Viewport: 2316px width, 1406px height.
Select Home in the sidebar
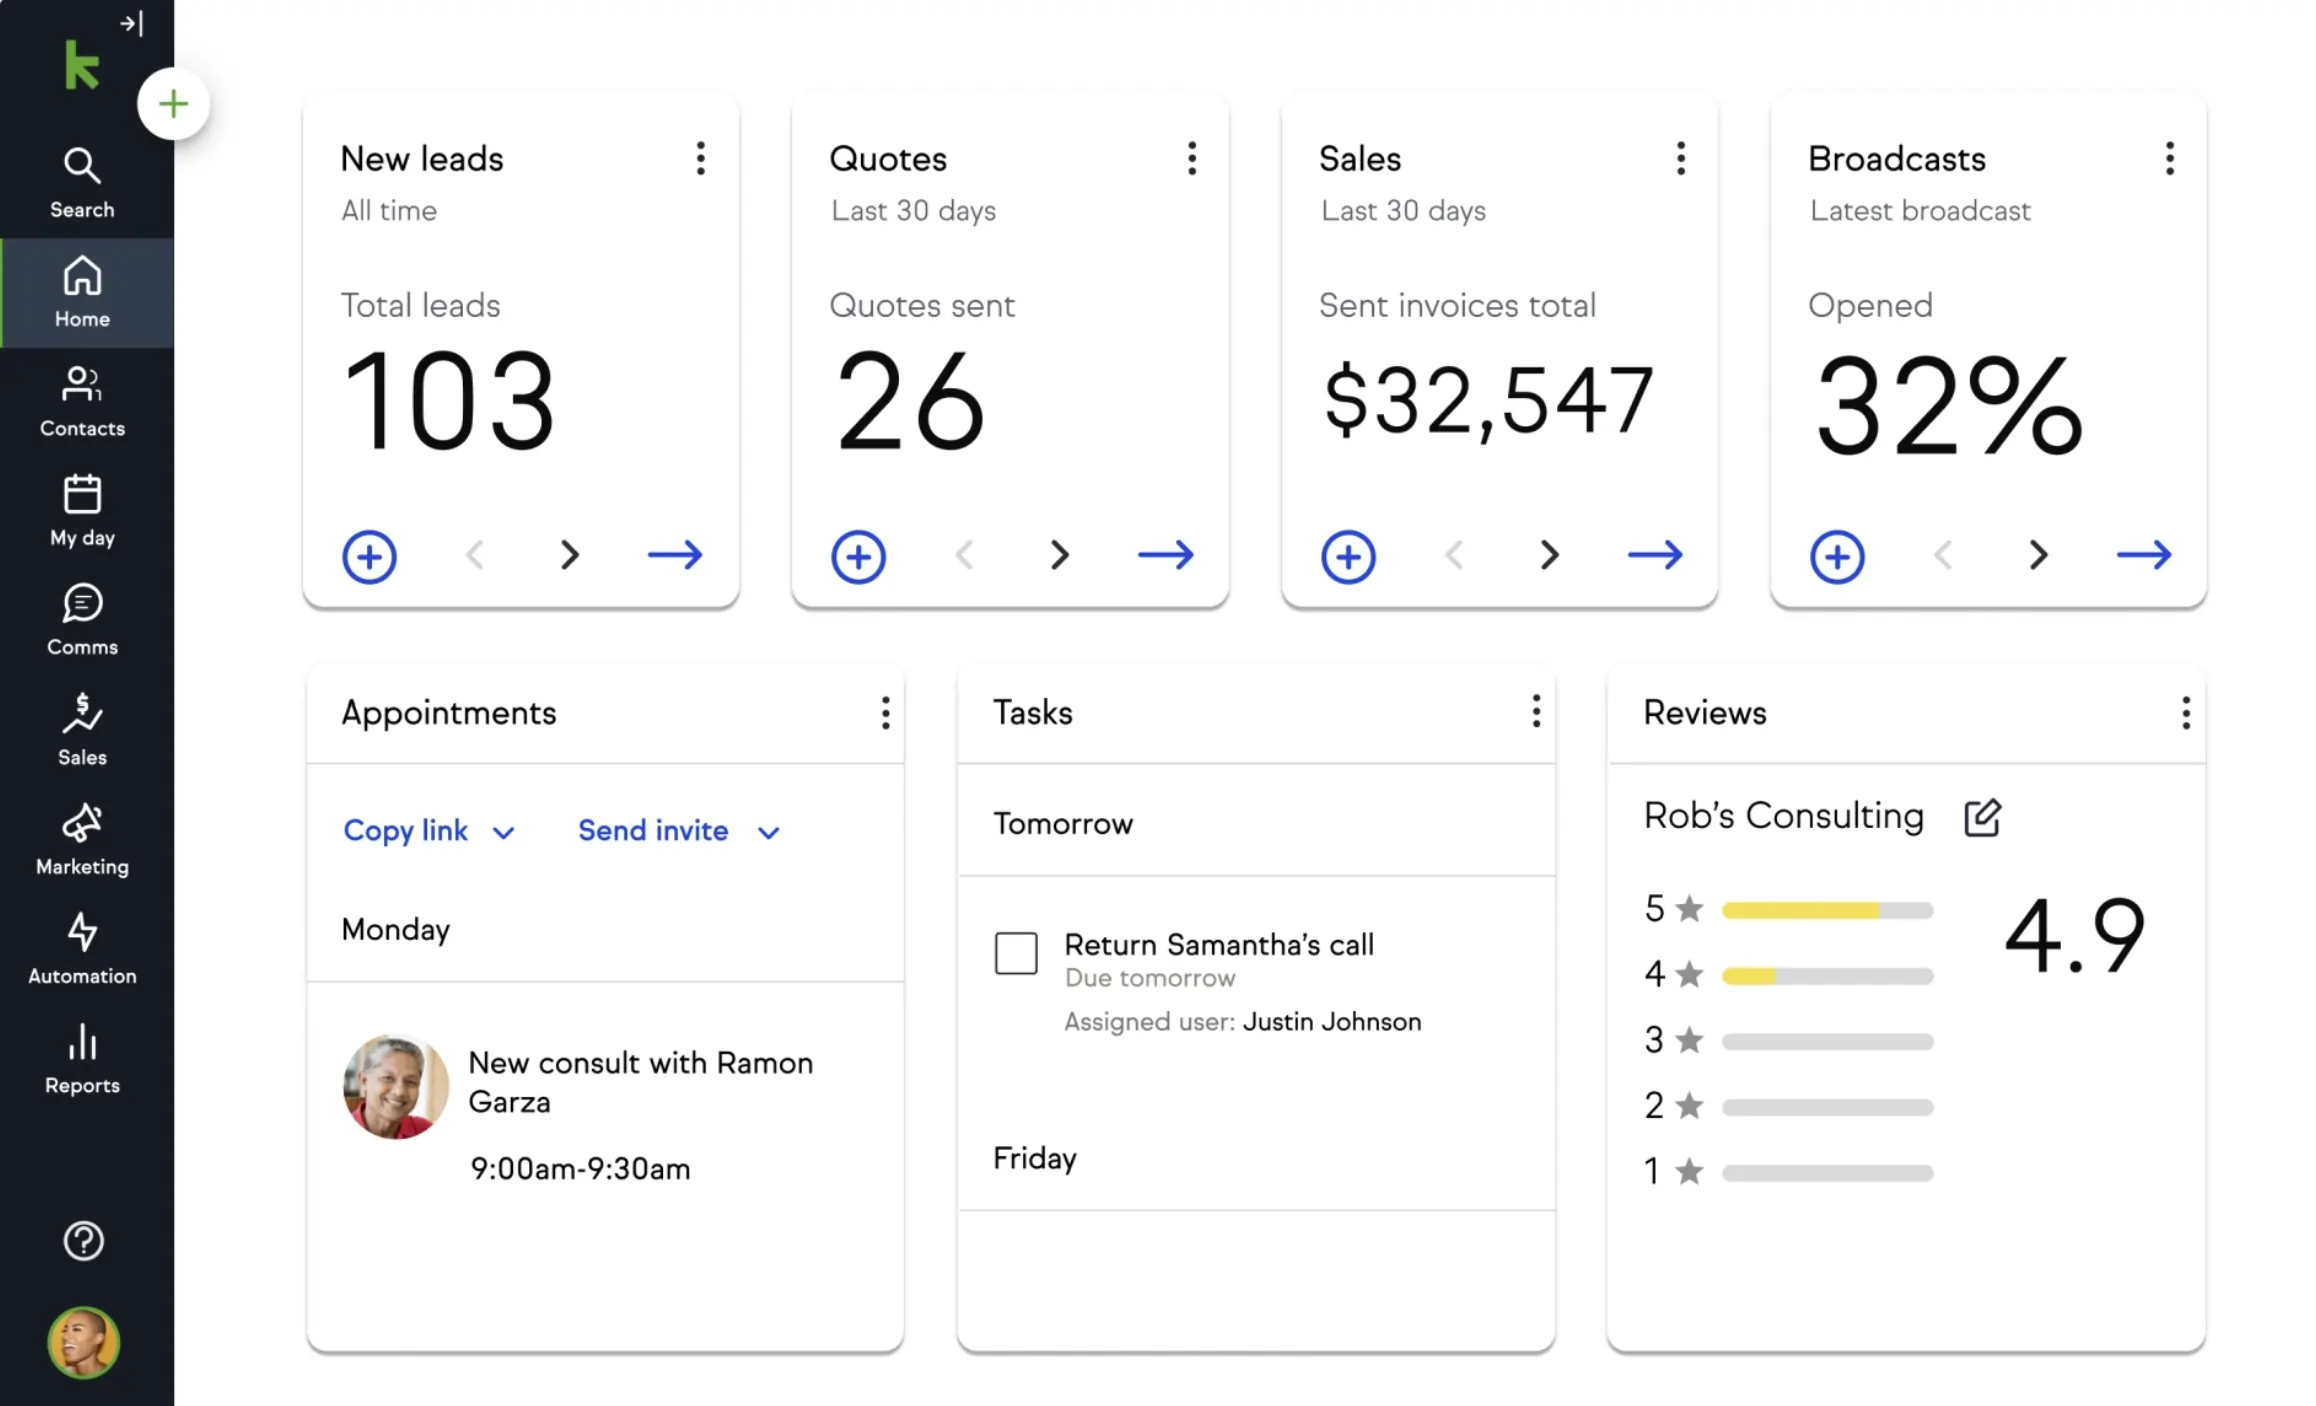[82, 293]
